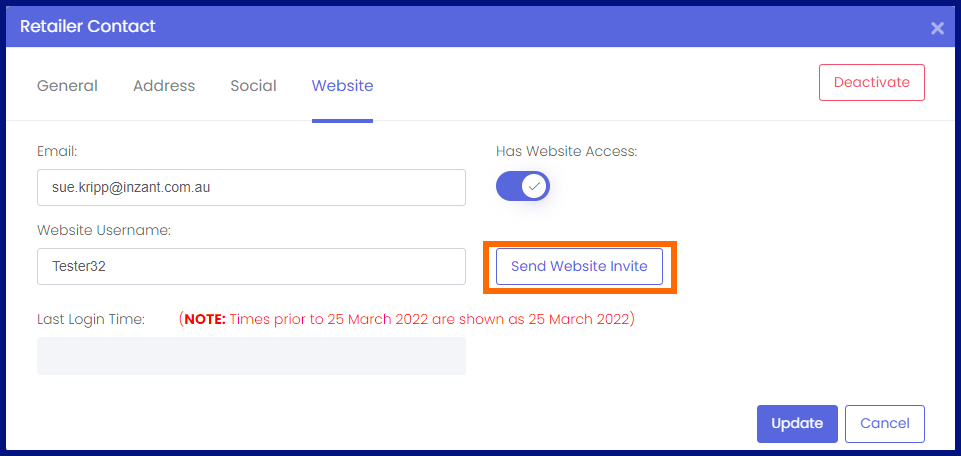Screen dimensions: 961x456
Task: Disable the Has Website Access toggle
Action: (x=523, y=186)
